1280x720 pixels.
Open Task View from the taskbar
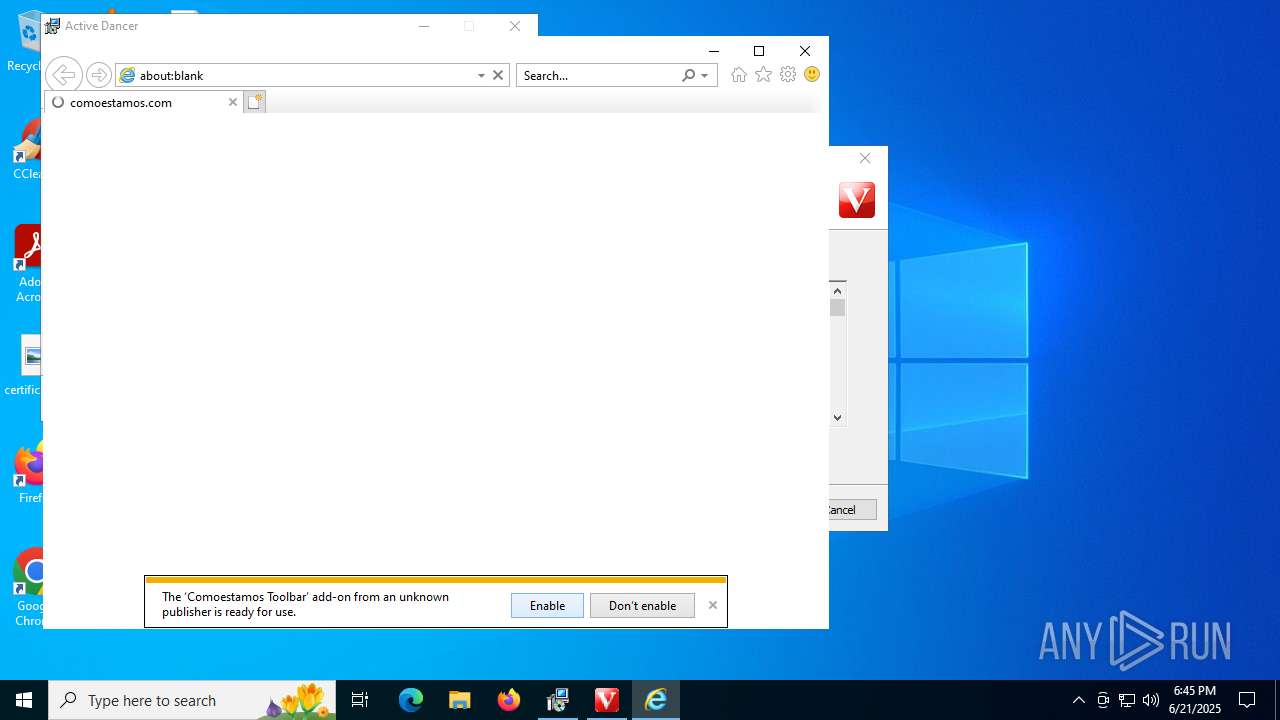360,700
